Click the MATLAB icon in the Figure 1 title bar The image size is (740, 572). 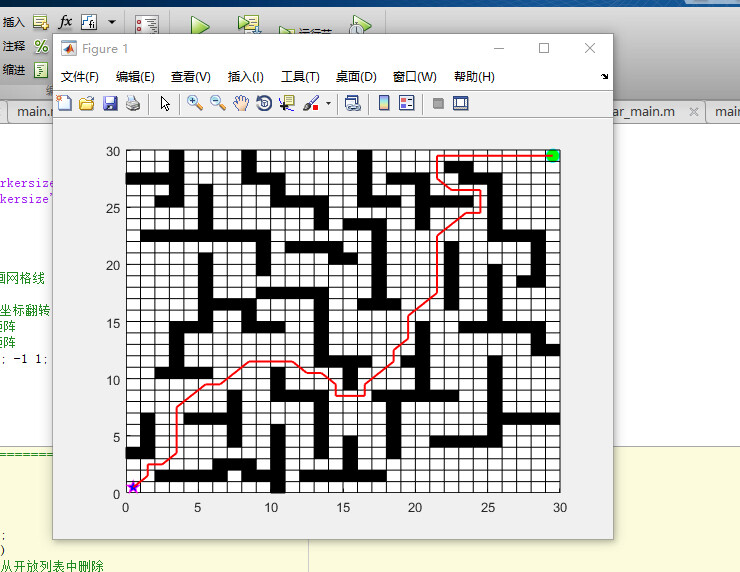click(x=69, y=48)
